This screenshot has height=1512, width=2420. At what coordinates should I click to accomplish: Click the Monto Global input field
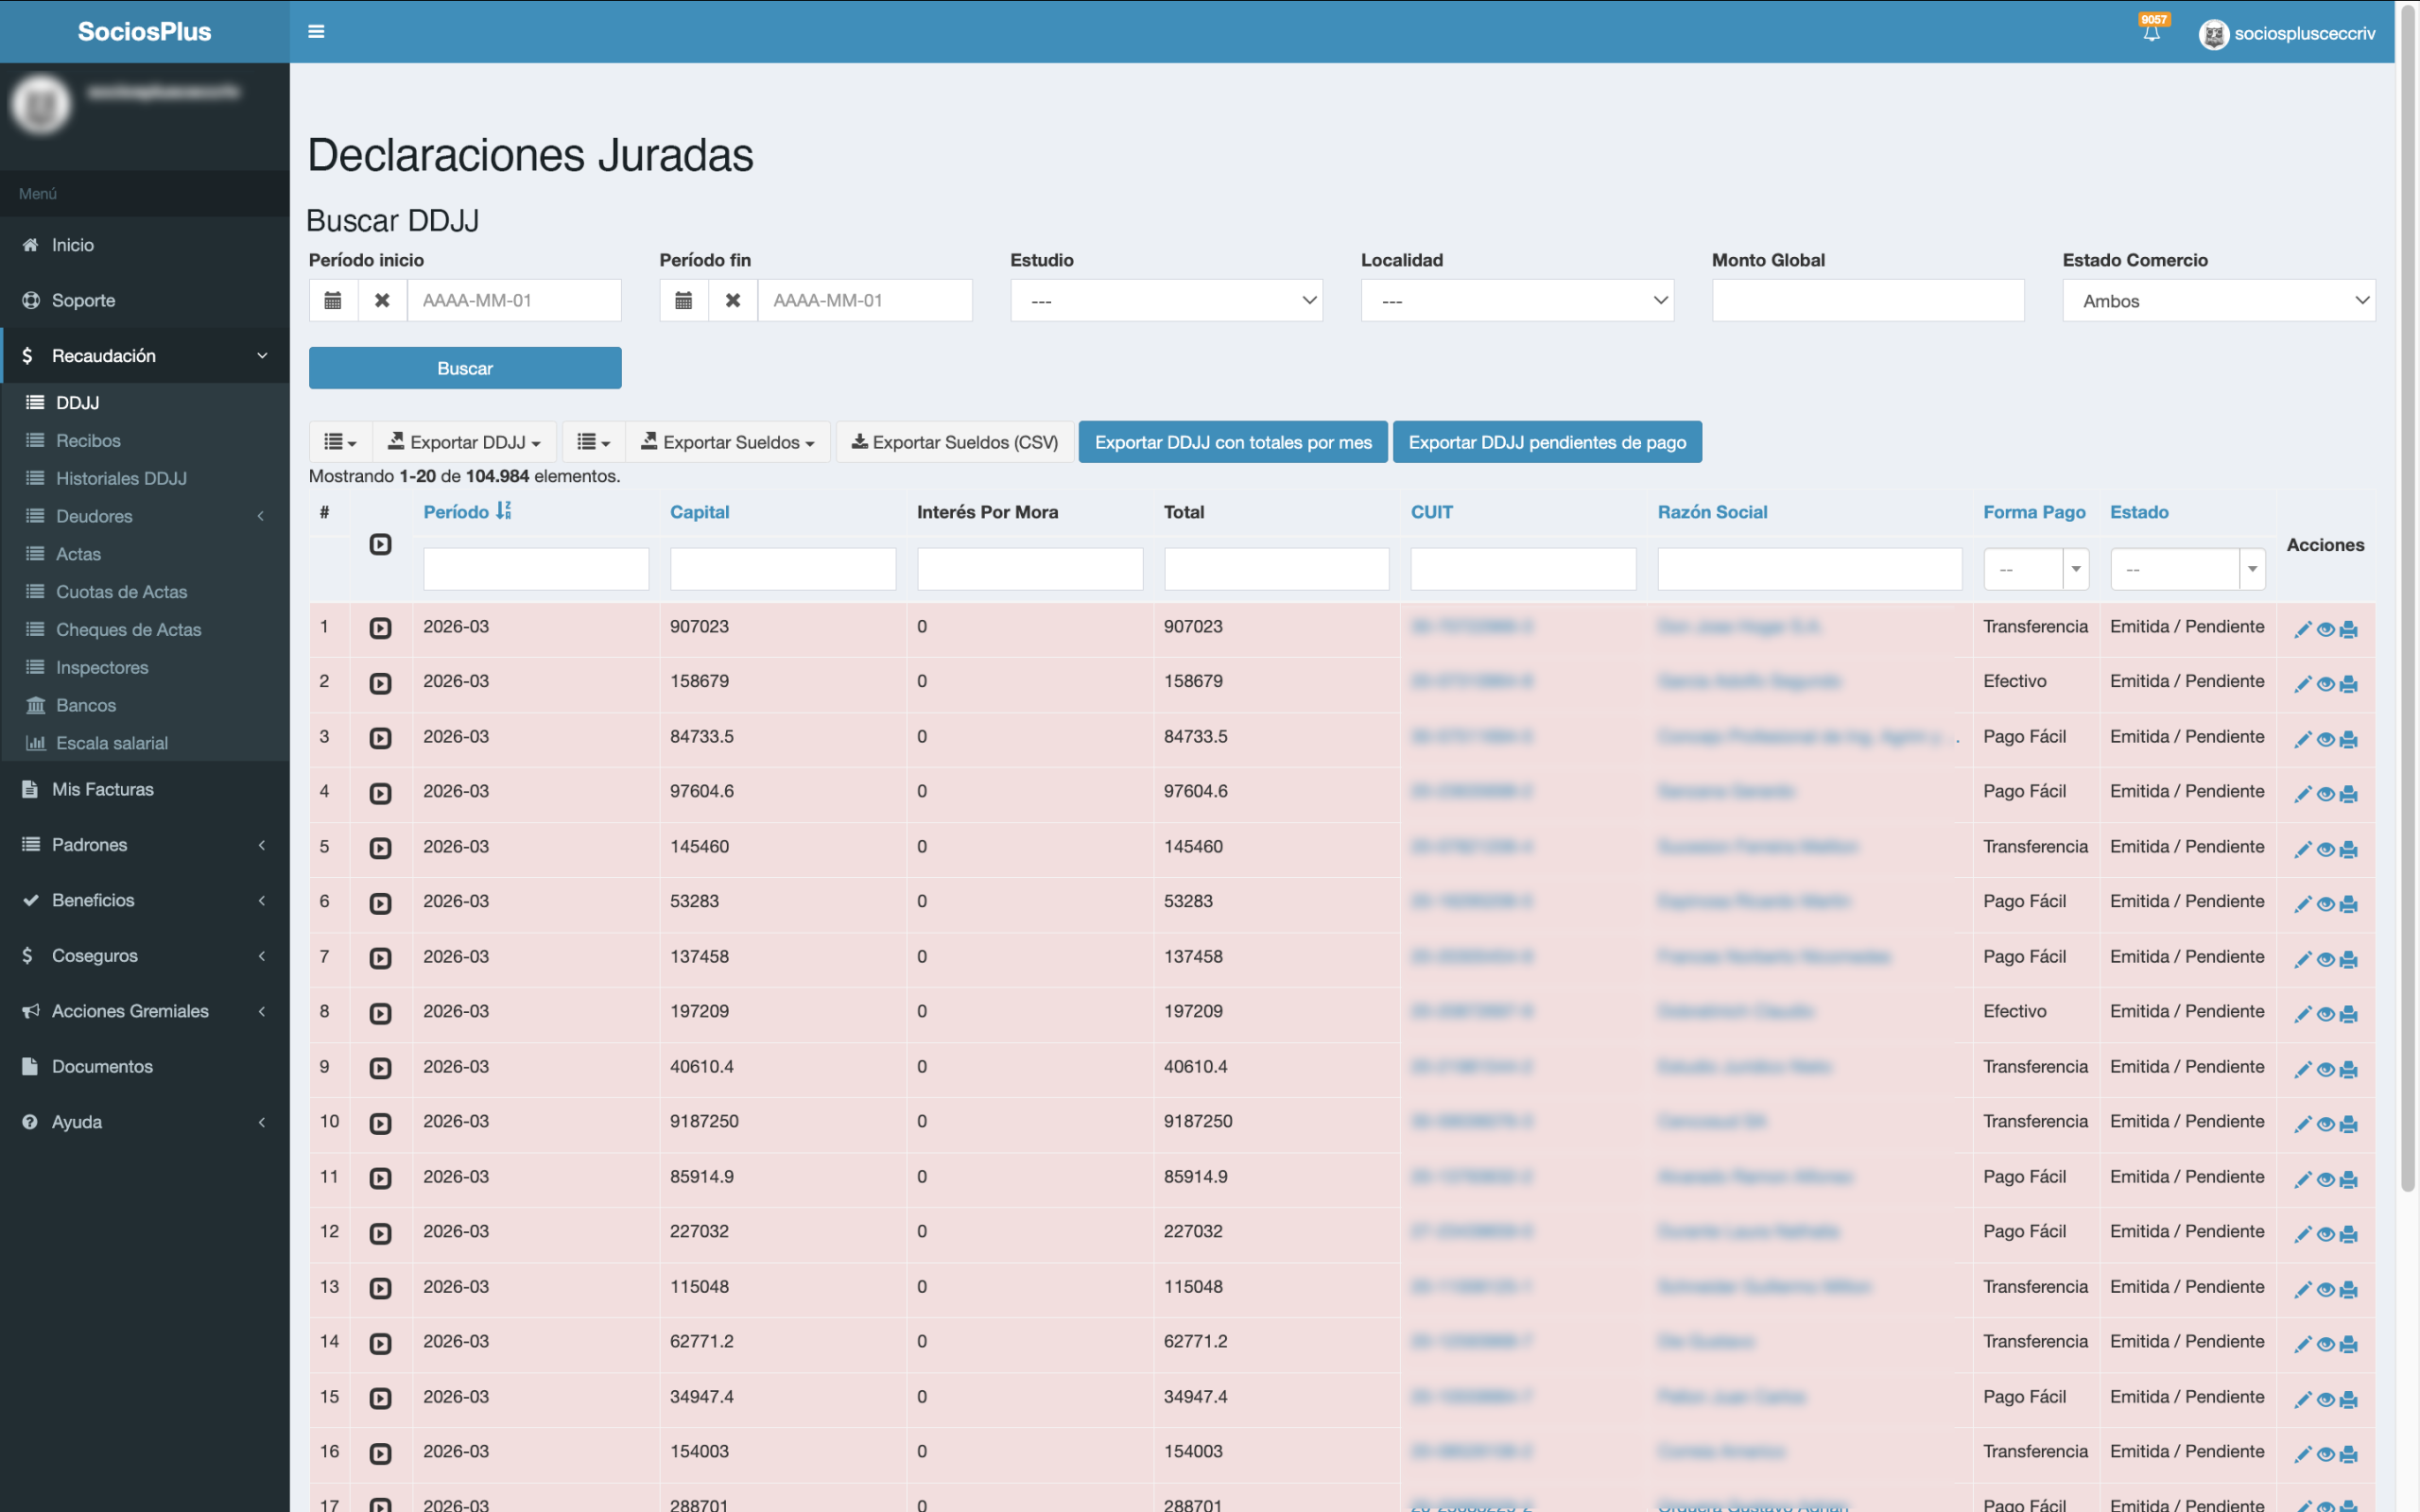click(x=1867, y=300)
